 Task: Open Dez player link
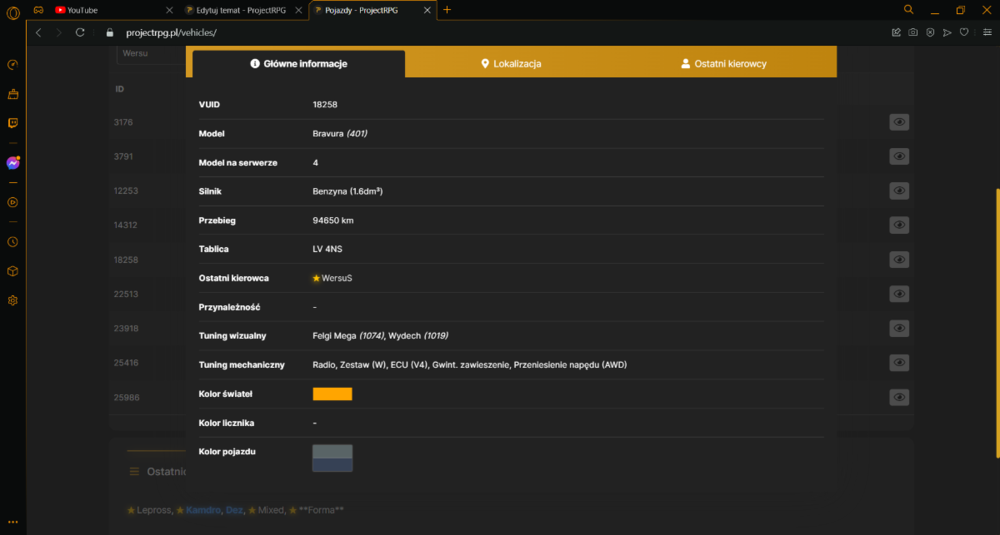coord(234,510)
